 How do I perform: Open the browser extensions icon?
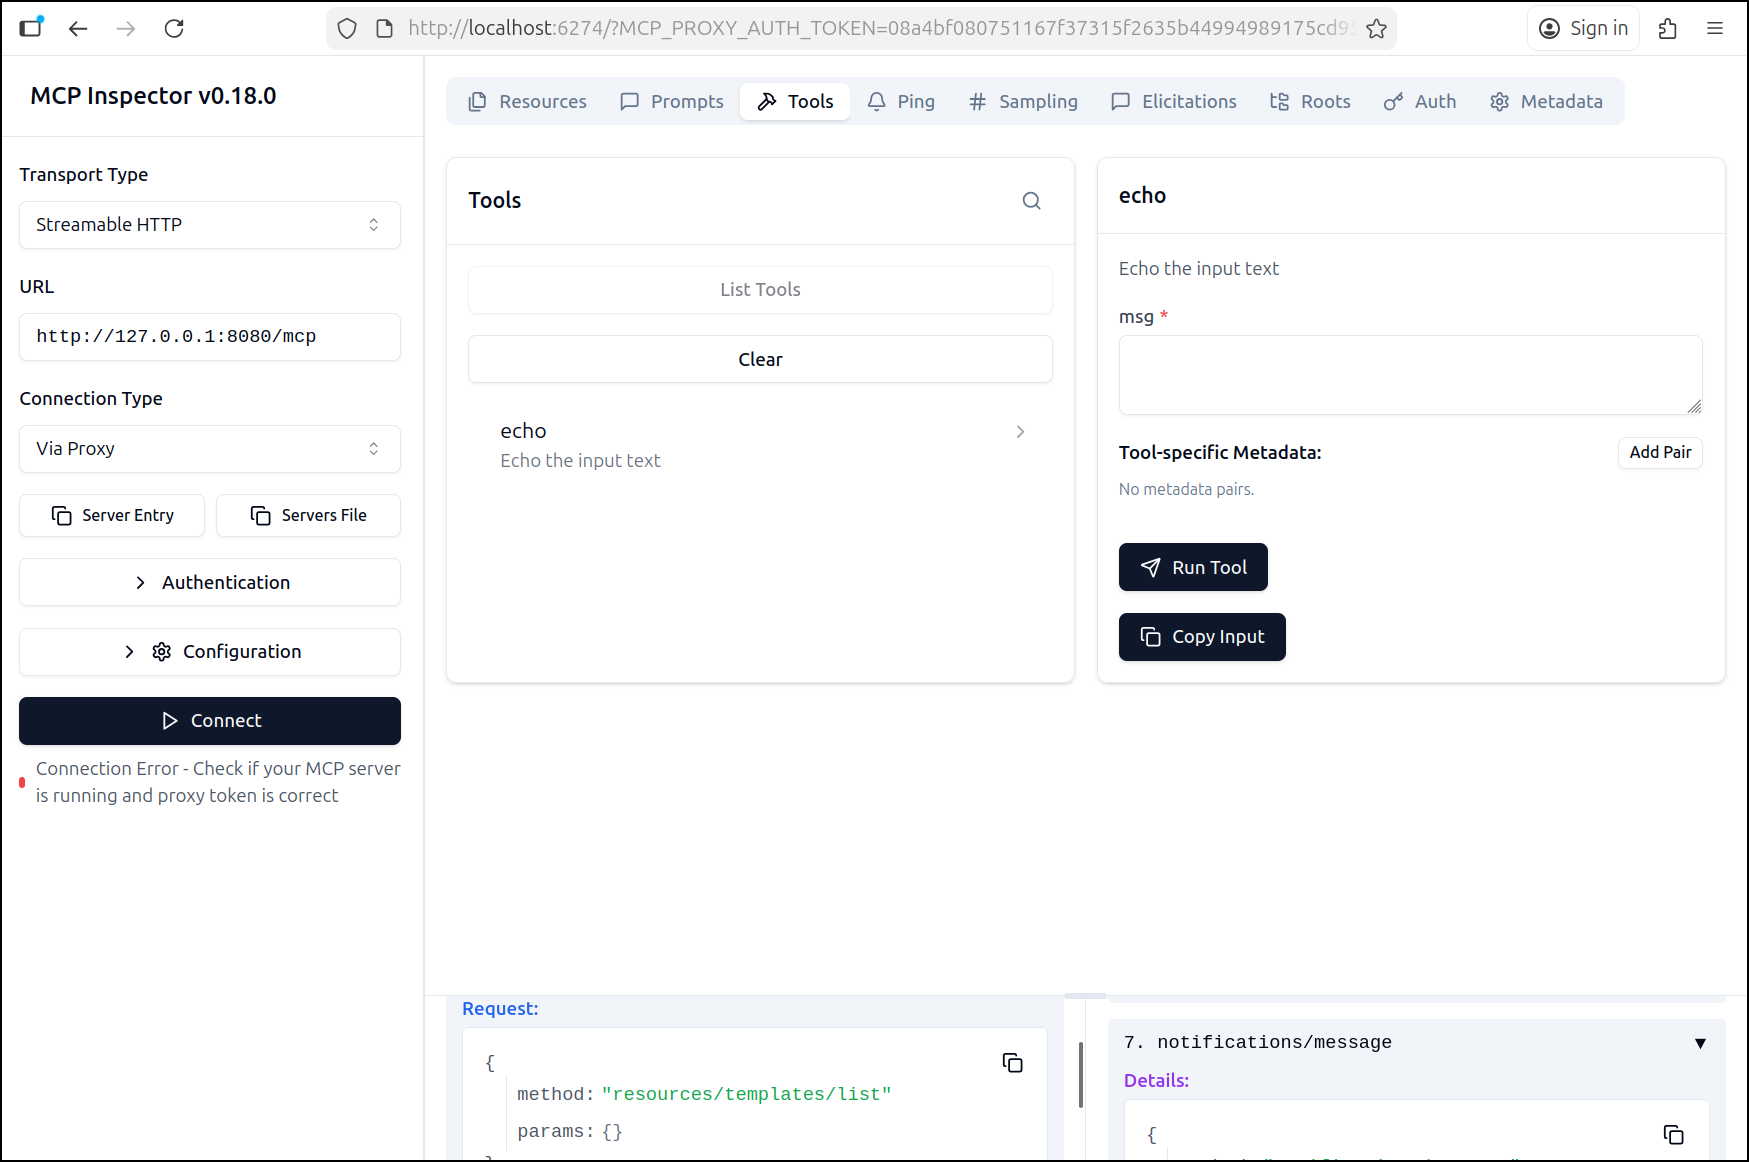pyautogui.click(x=1667, y=28)
